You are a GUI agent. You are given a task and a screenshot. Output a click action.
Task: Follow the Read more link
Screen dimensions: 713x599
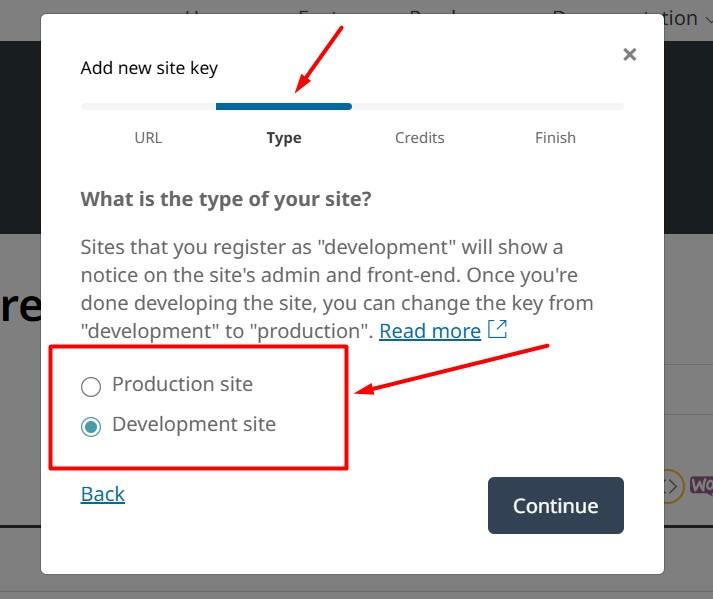coord(430,331)
